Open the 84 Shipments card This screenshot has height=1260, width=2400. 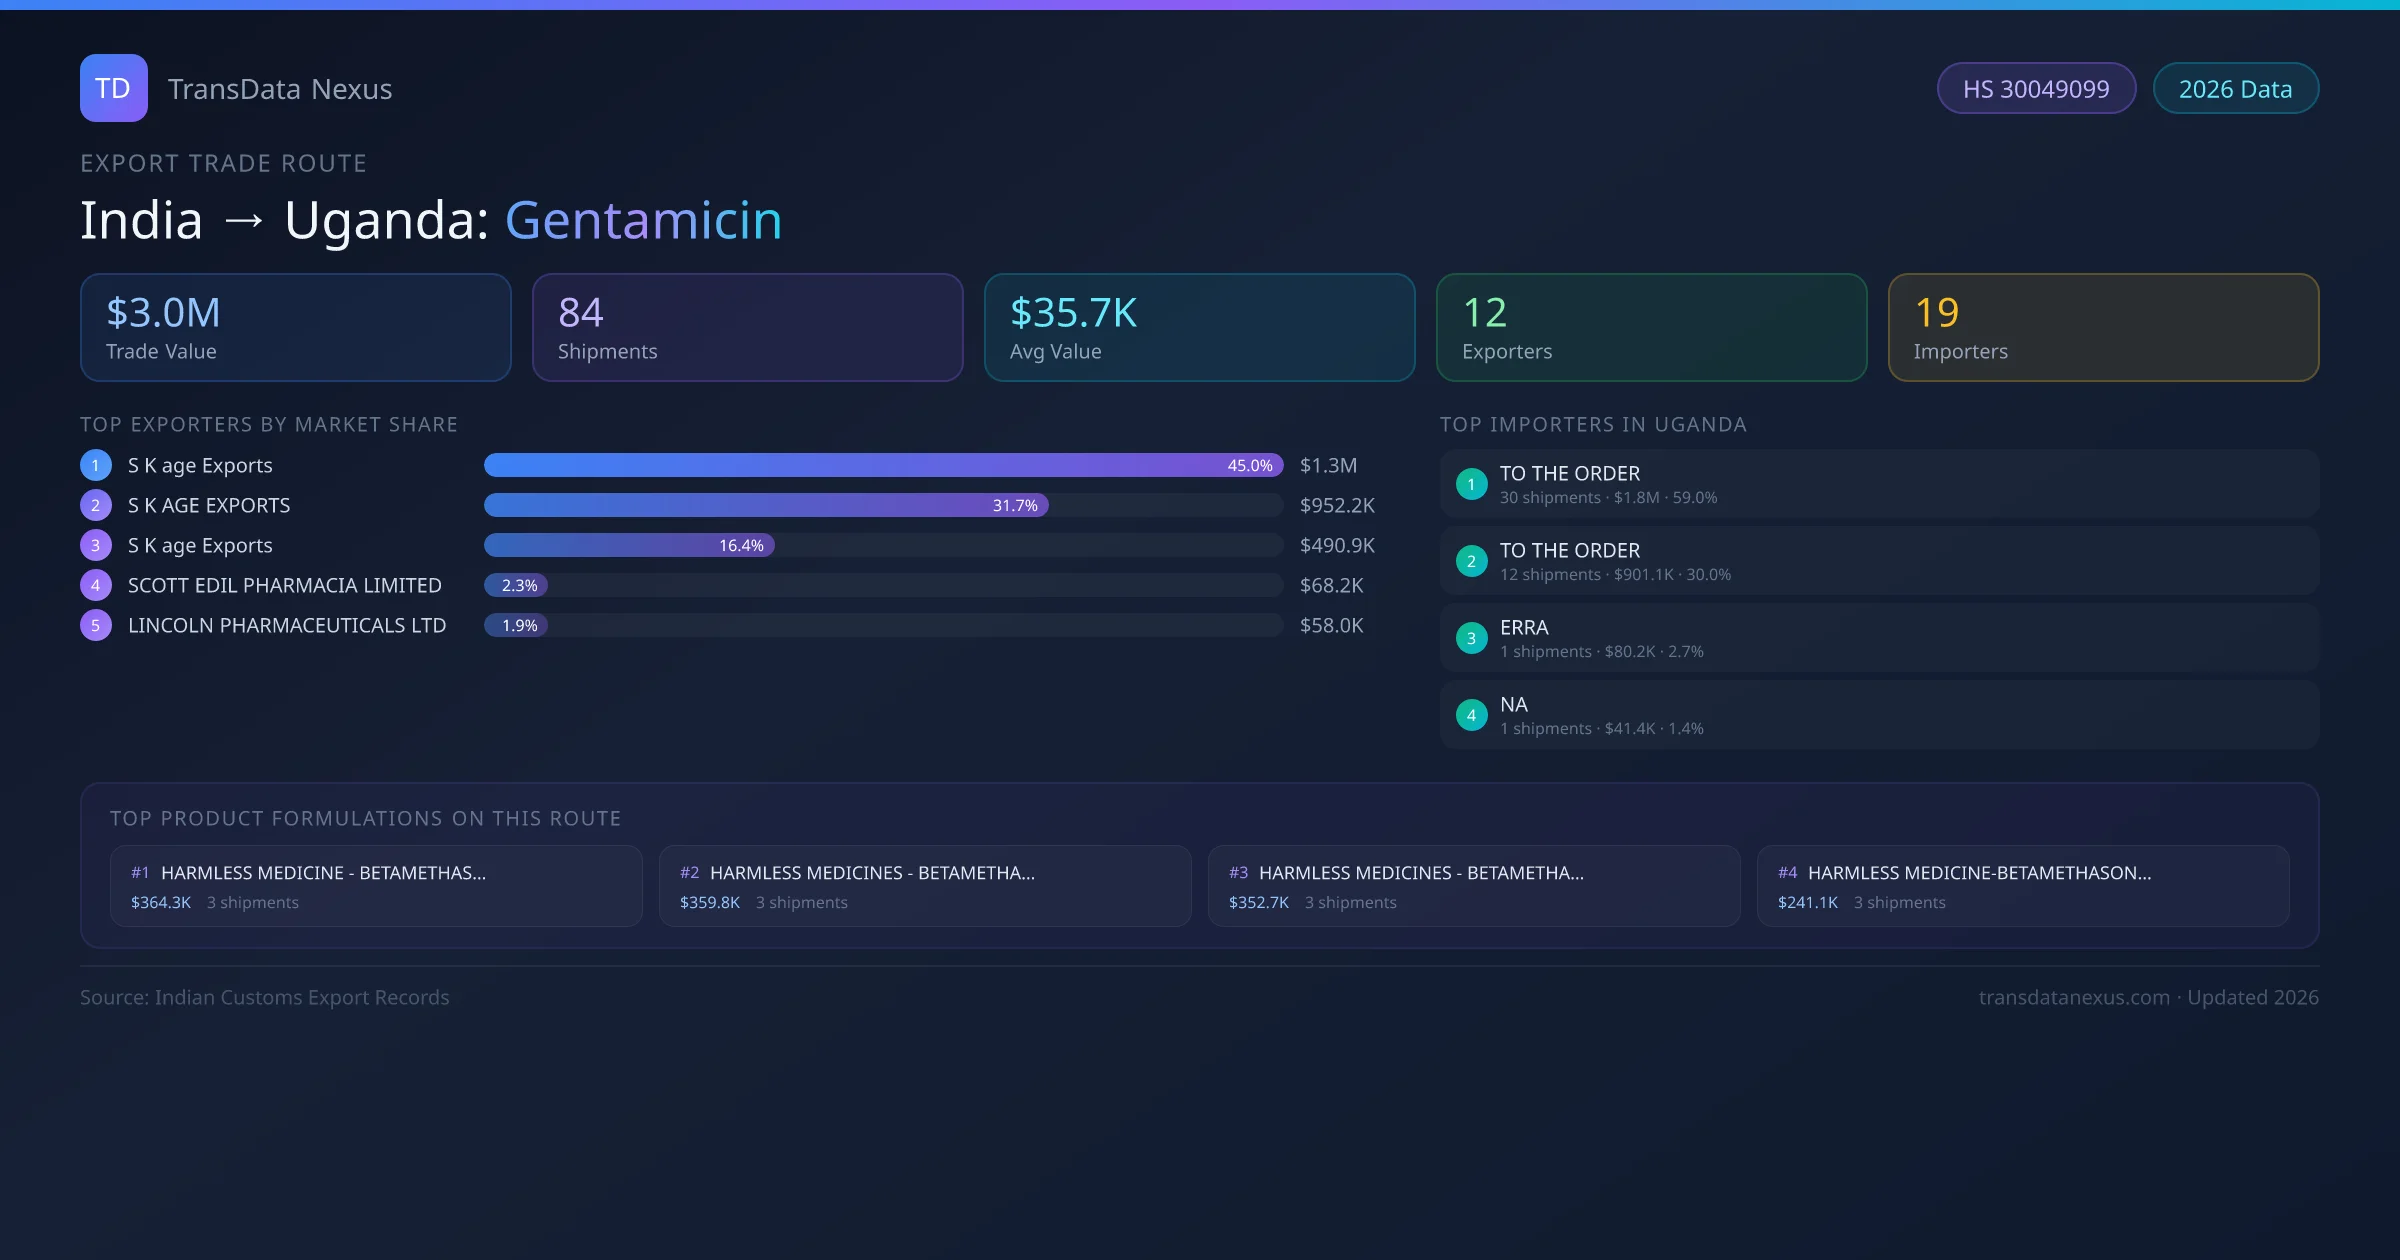point(747,327)
